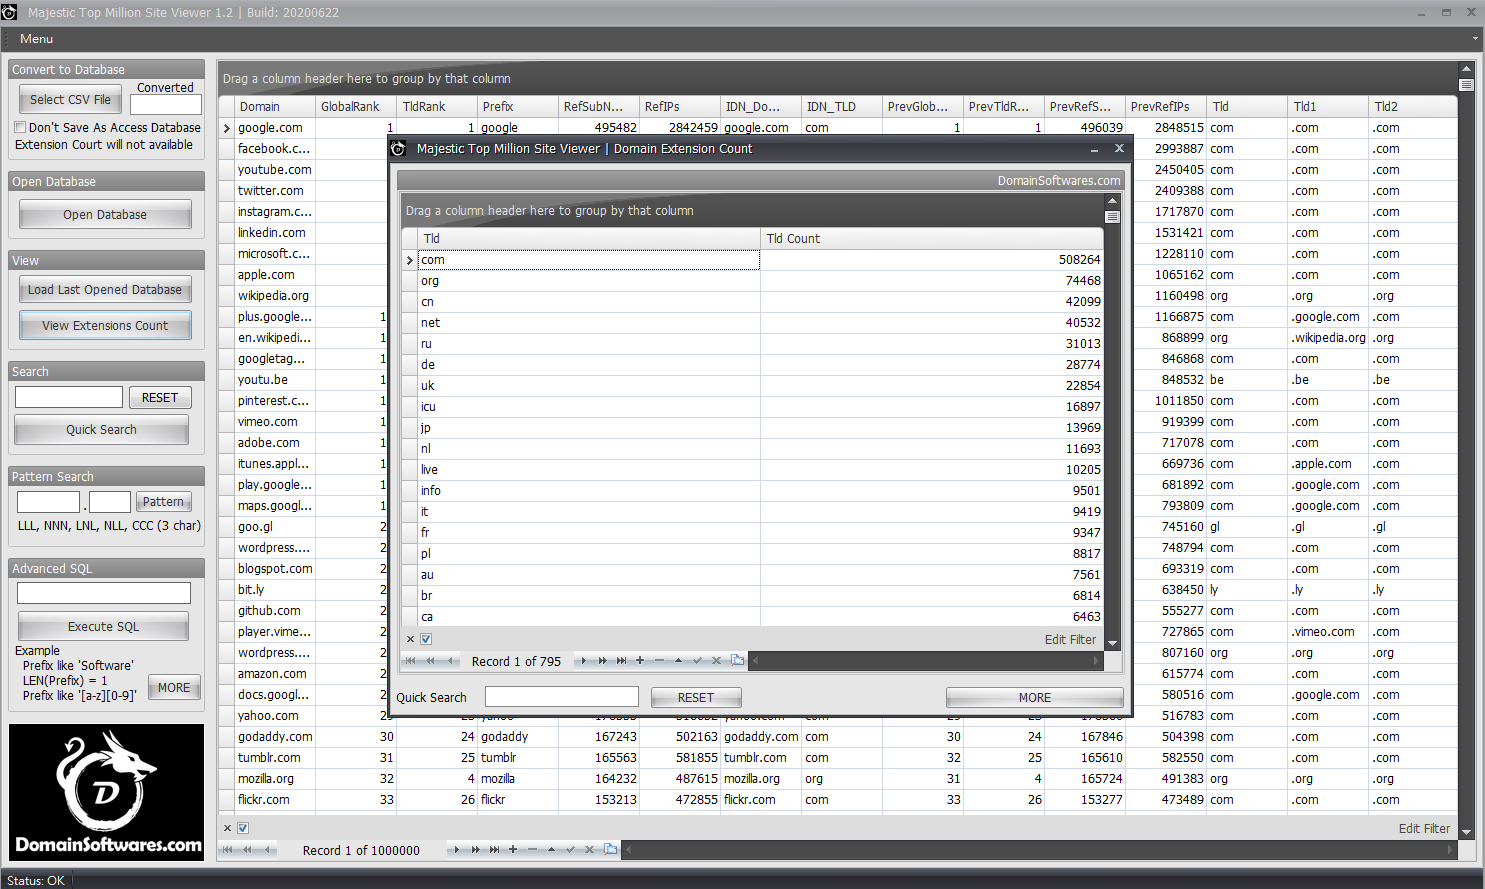Screen dimensions: 1485x889
Task: Click the delete (minus) icon in Extension Count navigator
Action: coord(659,660)
